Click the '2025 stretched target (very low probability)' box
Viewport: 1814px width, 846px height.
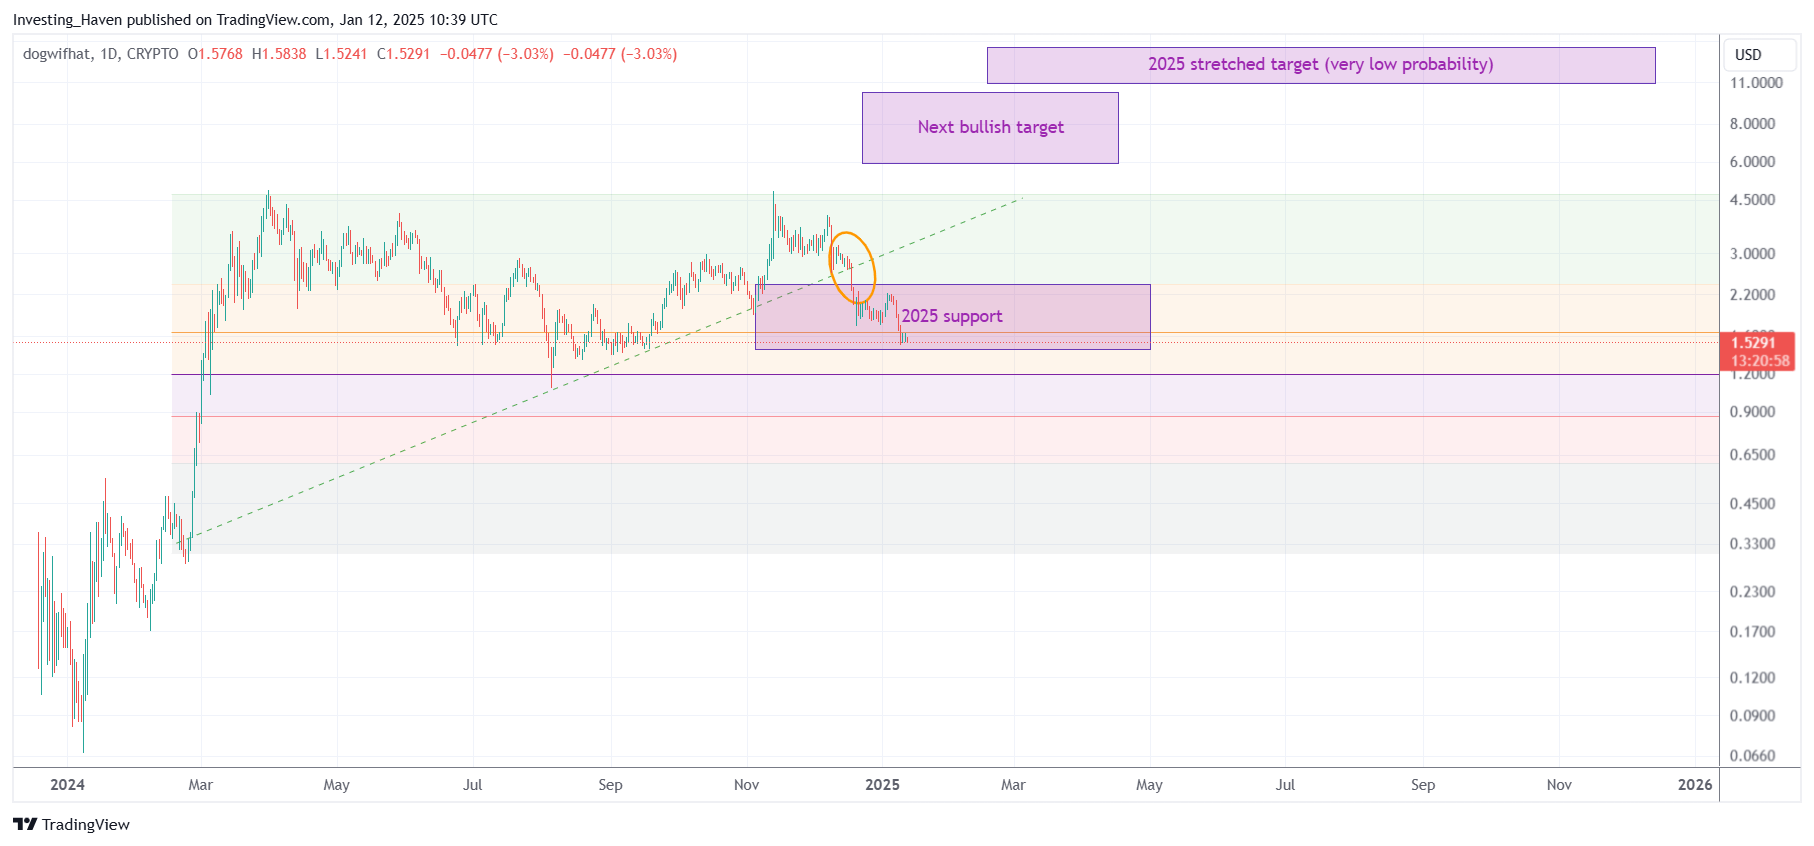pos(1321,65)
